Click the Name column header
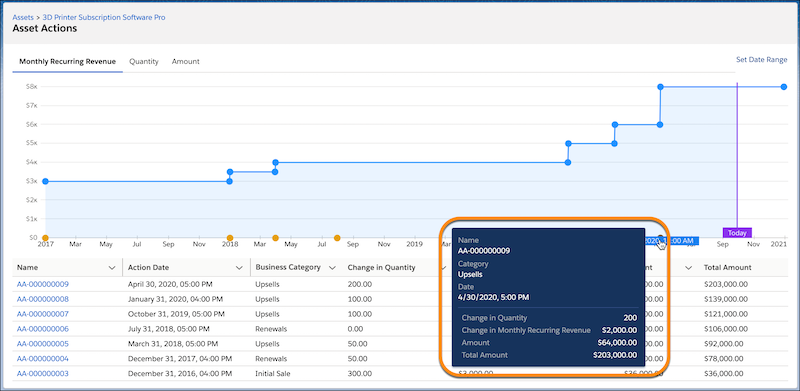The width and height of the screenshot is (800, 391). coord(28,267)
